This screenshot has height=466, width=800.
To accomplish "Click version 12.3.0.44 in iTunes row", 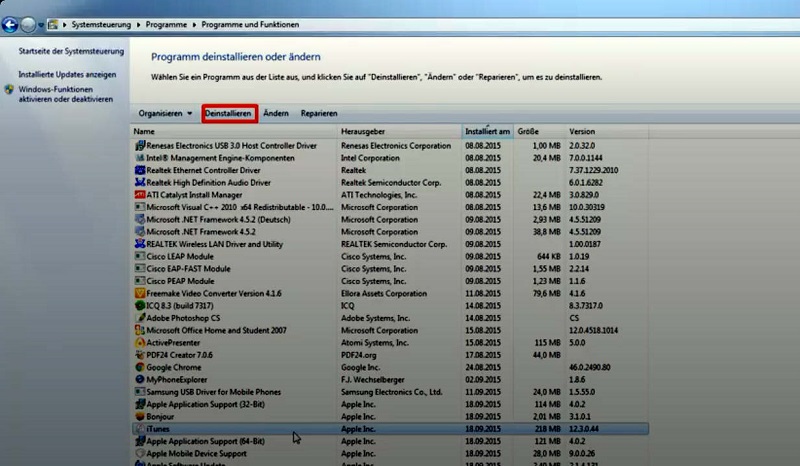I will click(584, 429).
